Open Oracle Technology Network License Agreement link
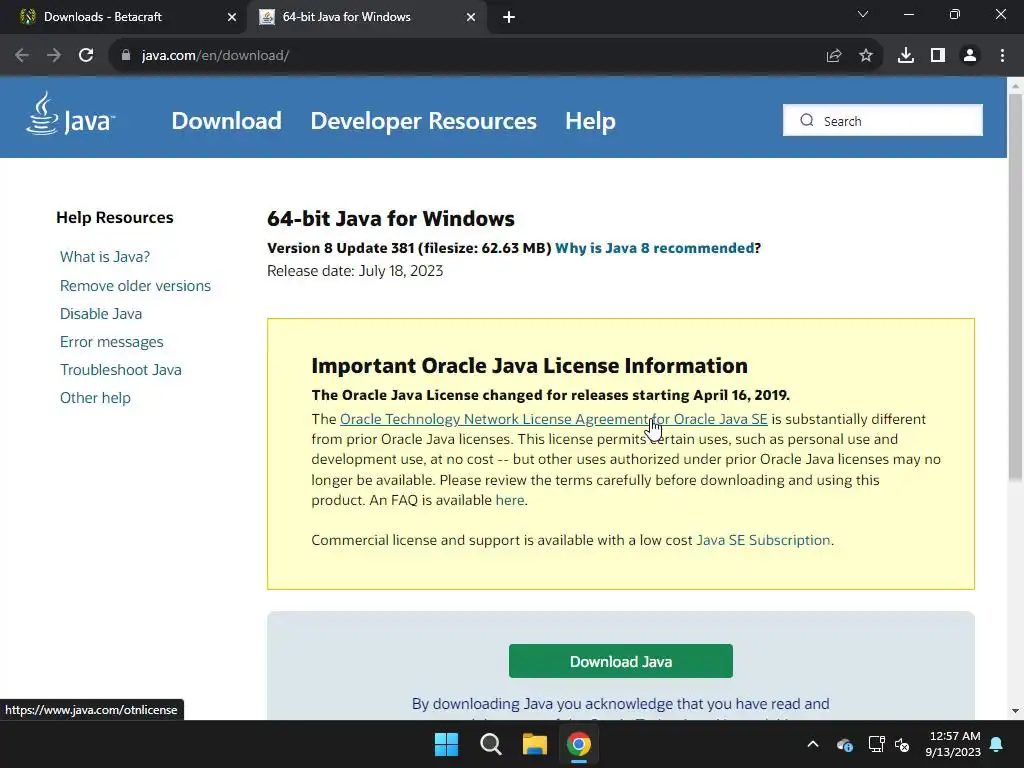The width and height of the screenshot is (1024, 768). (x=554, y=419)
